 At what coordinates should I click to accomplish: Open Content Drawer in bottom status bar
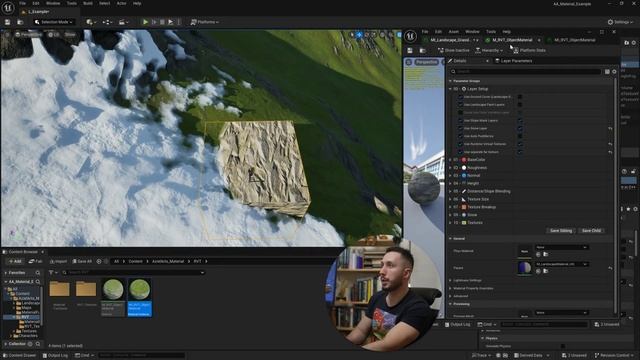tap(20, 356)
